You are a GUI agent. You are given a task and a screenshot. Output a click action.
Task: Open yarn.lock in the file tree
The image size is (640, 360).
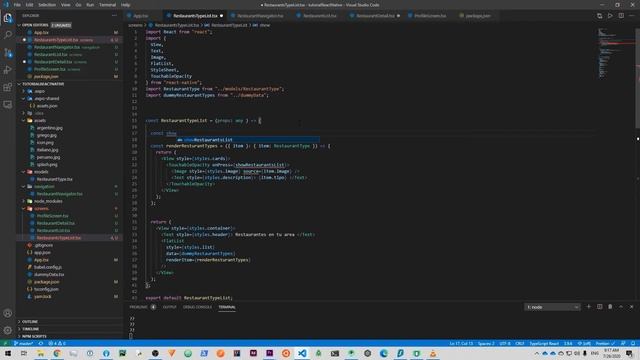(x=42, y=296)
